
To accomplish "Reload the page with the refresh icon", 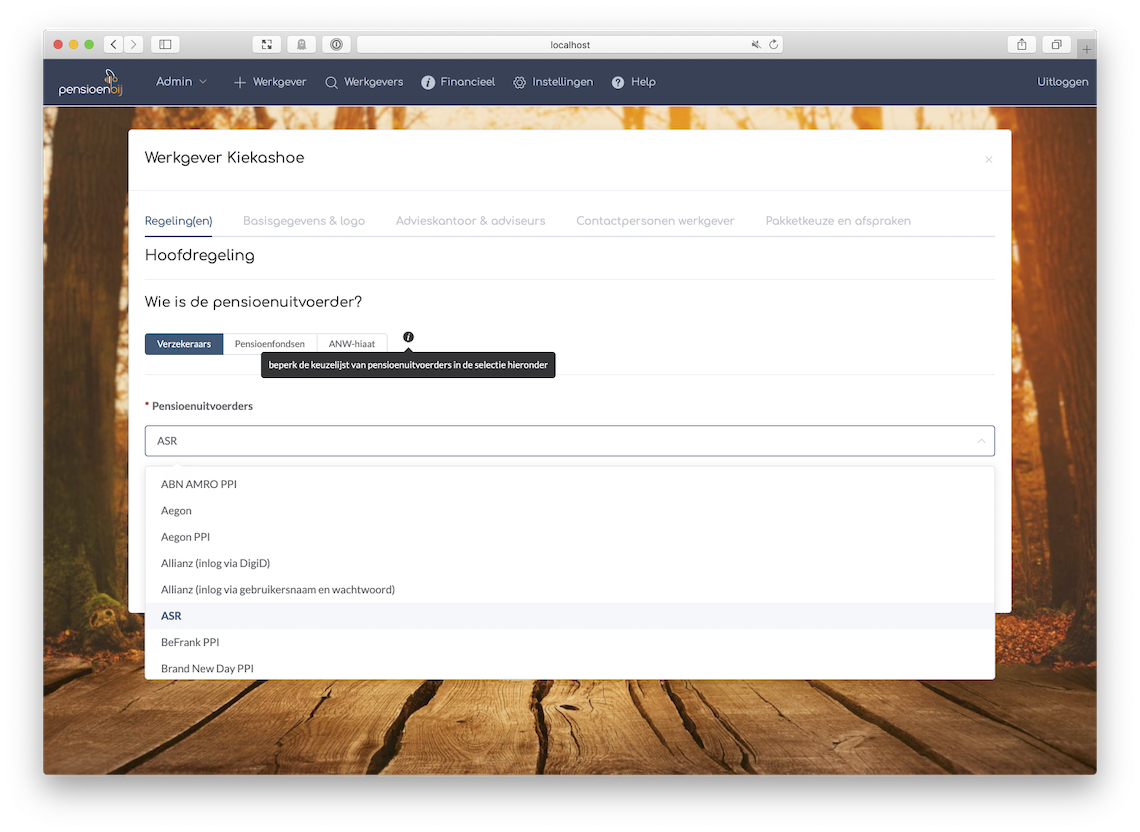I will click(773, 45).
